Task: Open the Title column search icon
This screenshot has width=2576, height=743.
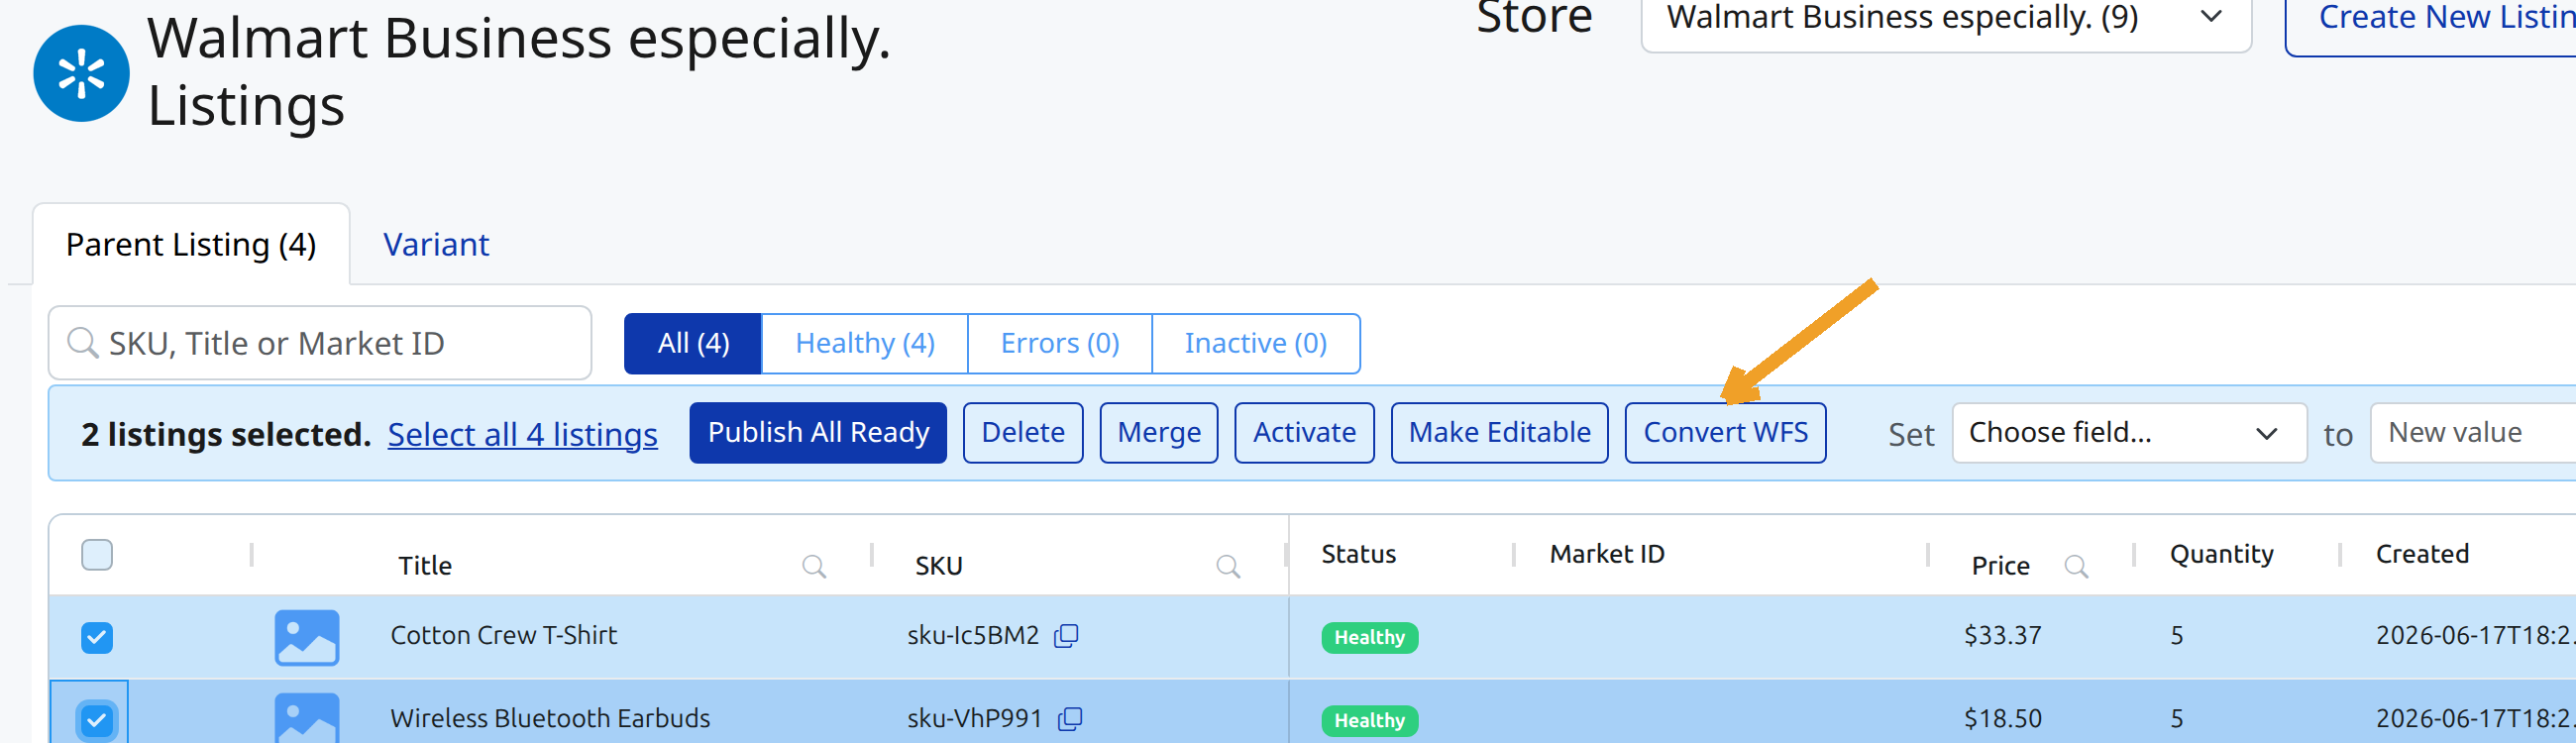Action: [814, 566]
